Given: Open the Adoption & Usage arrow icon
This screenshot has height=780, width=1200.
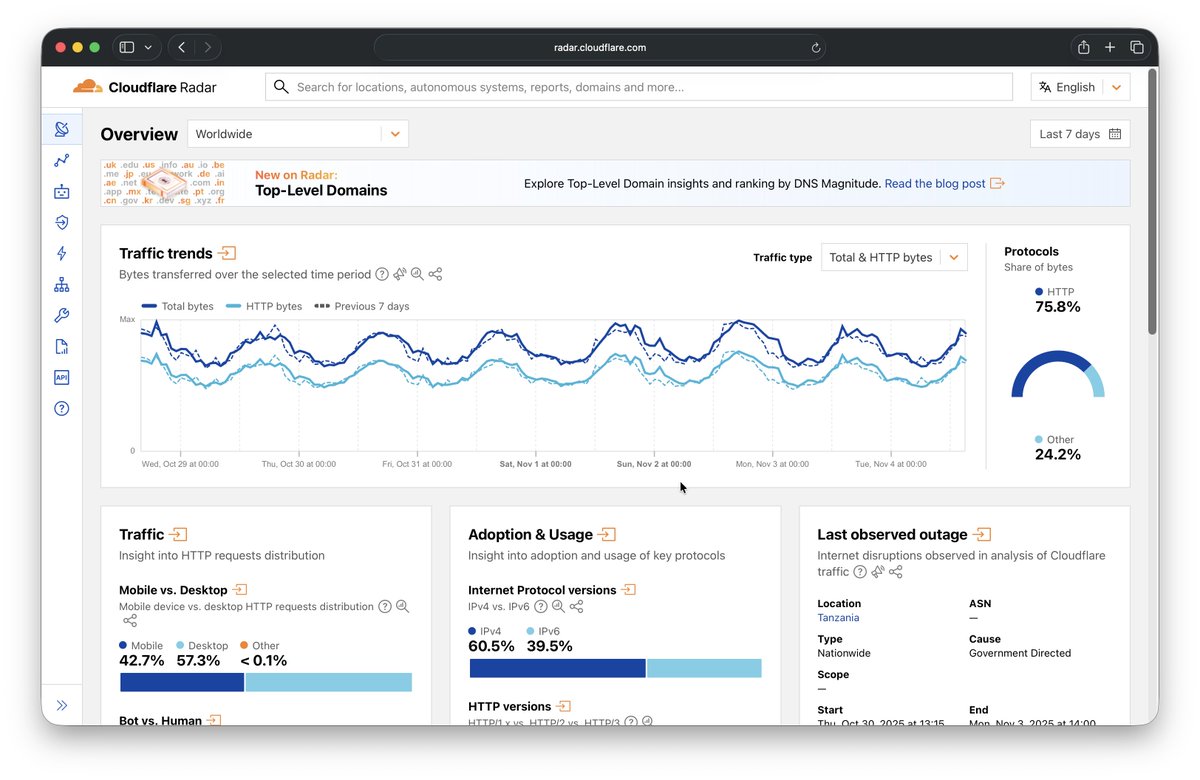Looking at the screenshot, I should [x=606, y=535].
